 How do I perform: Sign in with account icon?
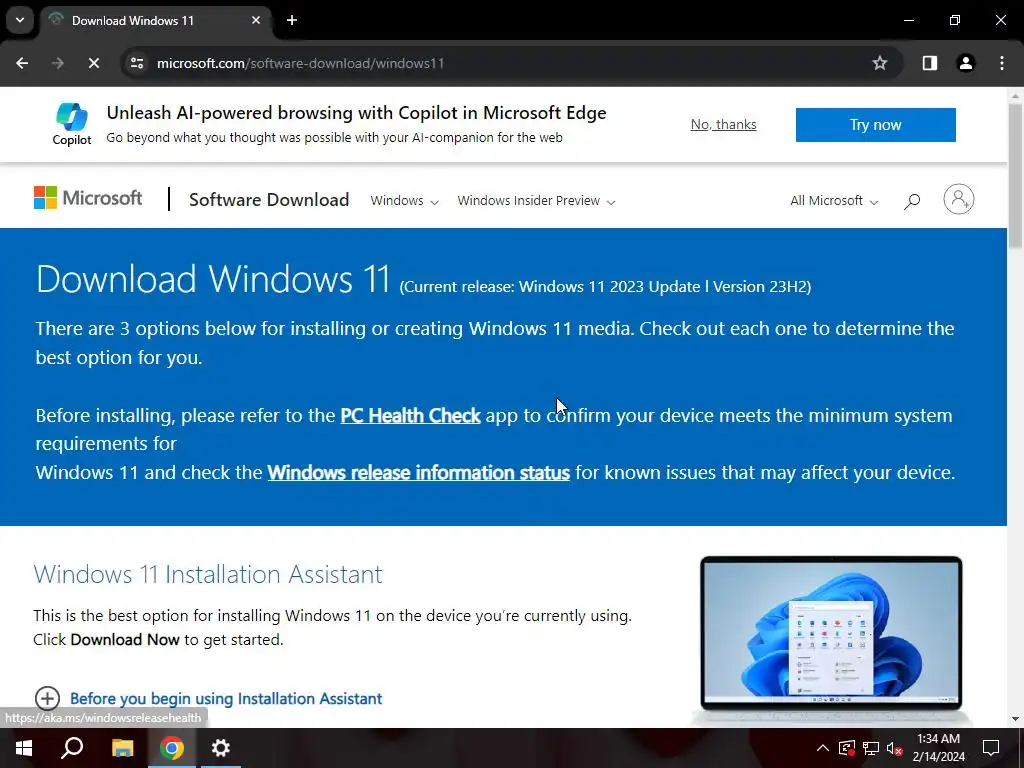tap(959, 199)
